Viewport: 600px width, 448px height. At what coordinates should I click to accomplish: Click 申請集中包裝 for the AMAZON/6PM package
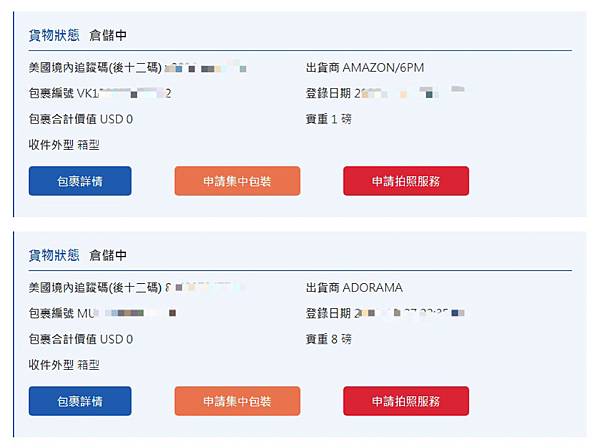[237, 181]
